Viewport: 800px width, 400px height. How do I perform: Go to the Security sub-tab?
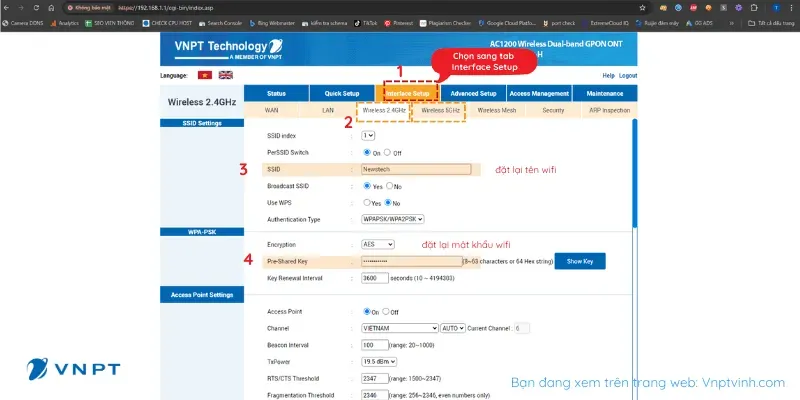point(553,110)
